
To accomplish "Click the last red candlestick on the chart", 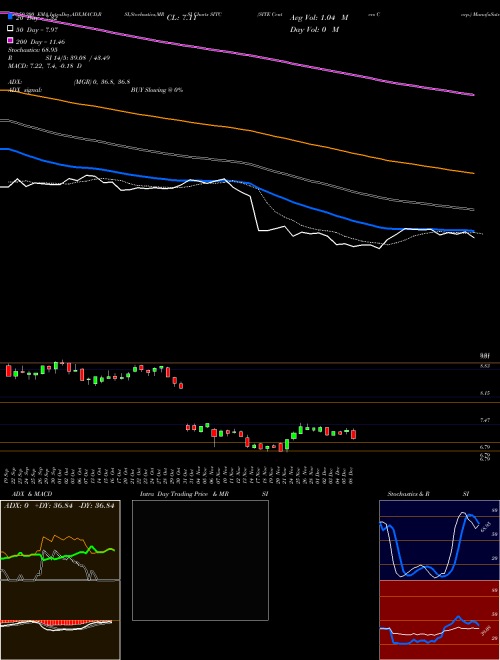I will pos(354,434).
